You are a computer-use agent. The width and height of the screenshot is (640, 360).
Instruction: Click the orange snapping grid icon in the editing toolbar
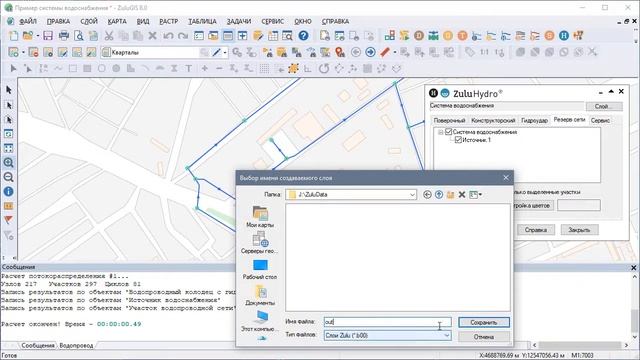[x=293, y=69]
